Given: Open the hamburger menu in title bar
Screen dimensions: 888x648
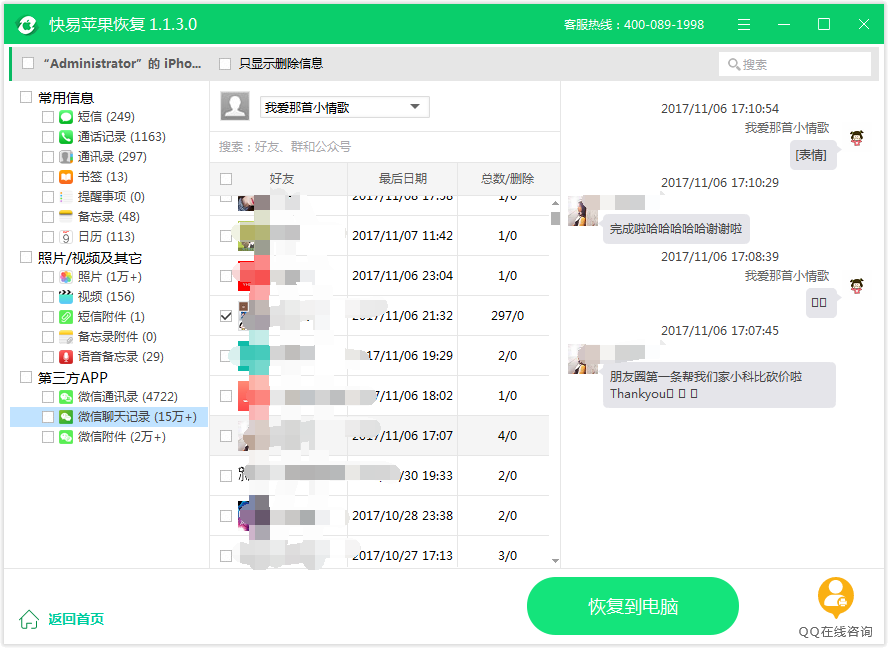Looking at the screenshot, I should coord(744,24).
